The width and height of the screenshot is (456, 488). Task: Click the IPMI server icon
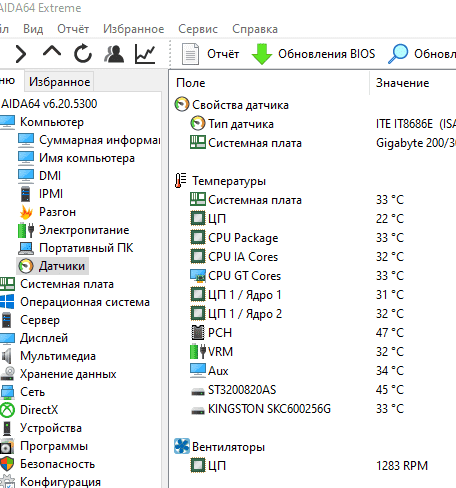26,194
